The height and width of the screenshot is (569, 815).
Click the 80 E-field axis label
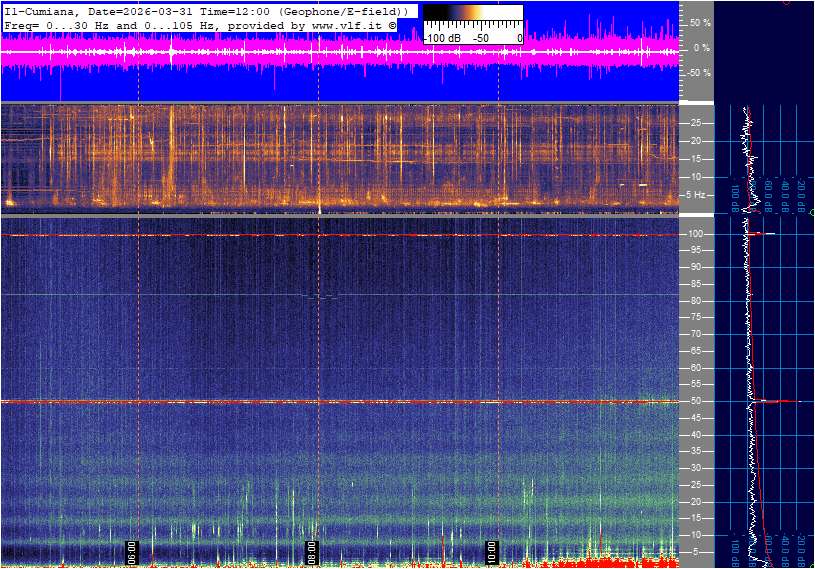point(695,301)
